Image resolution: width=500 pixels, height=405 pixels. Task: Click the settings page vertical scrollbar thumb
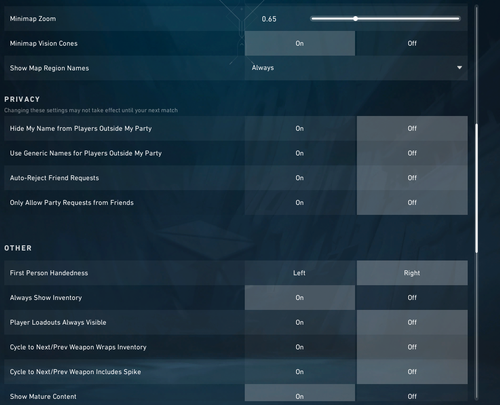point(476,188)
